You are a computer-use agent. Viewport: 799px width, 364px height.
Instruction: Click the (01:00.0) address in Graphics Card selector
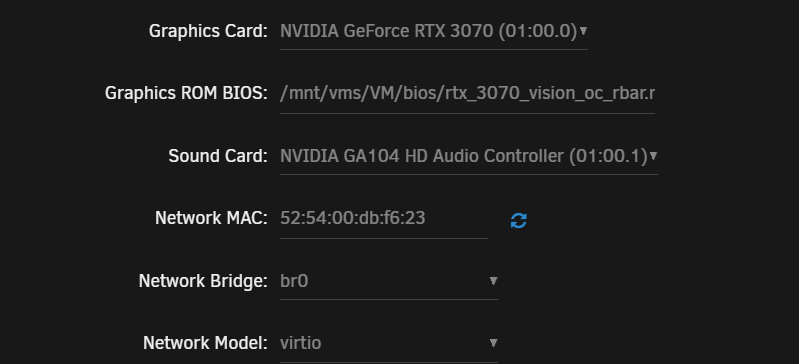click(538, 32)
